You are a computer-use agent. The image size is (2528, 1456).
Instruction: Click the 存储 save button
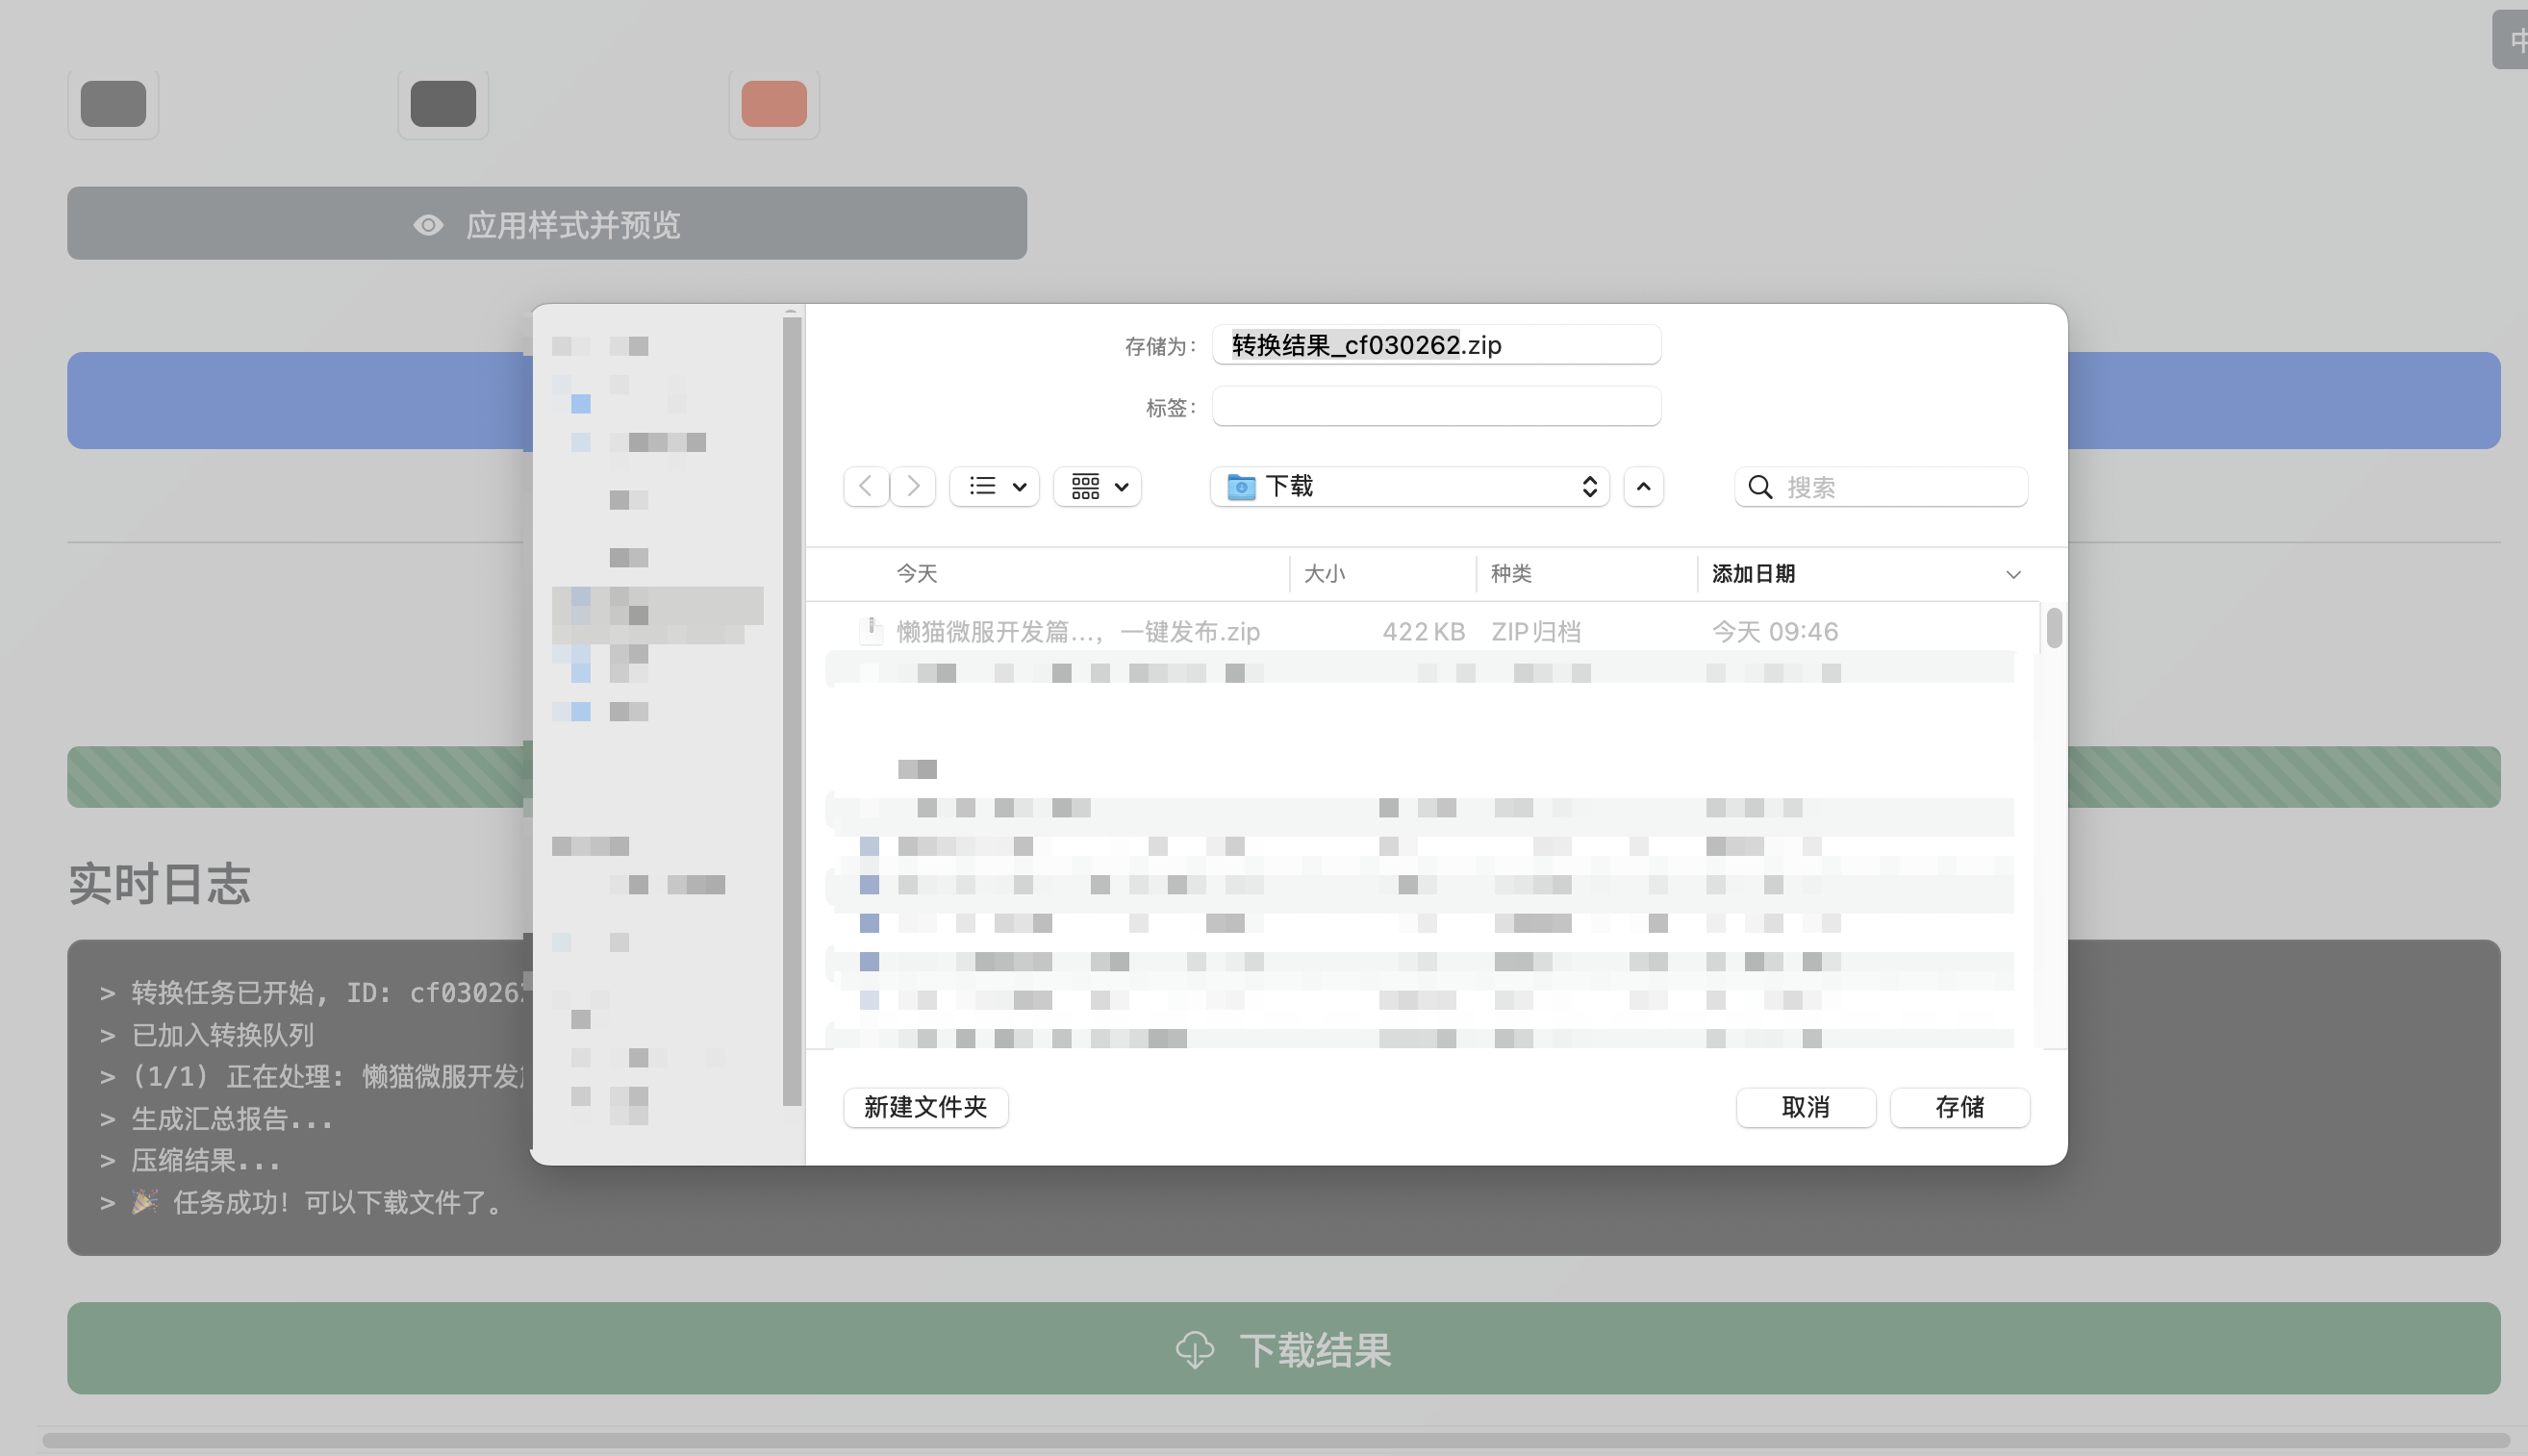click(x=1960, y=1107)
